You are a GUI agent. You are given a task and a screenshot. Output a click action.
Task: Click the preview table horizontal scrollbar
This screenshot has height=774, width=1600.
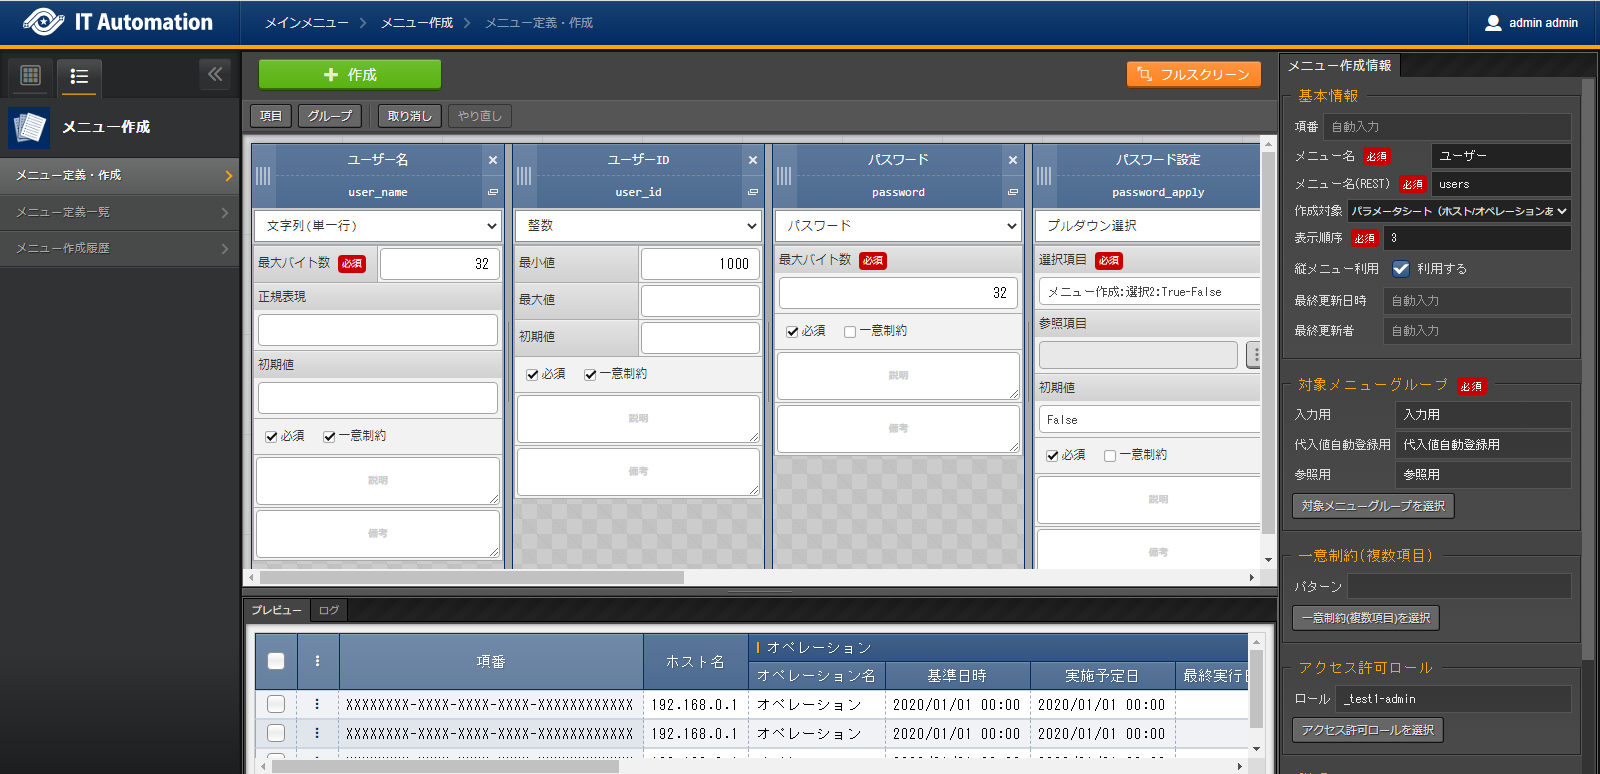pos(446,767)
